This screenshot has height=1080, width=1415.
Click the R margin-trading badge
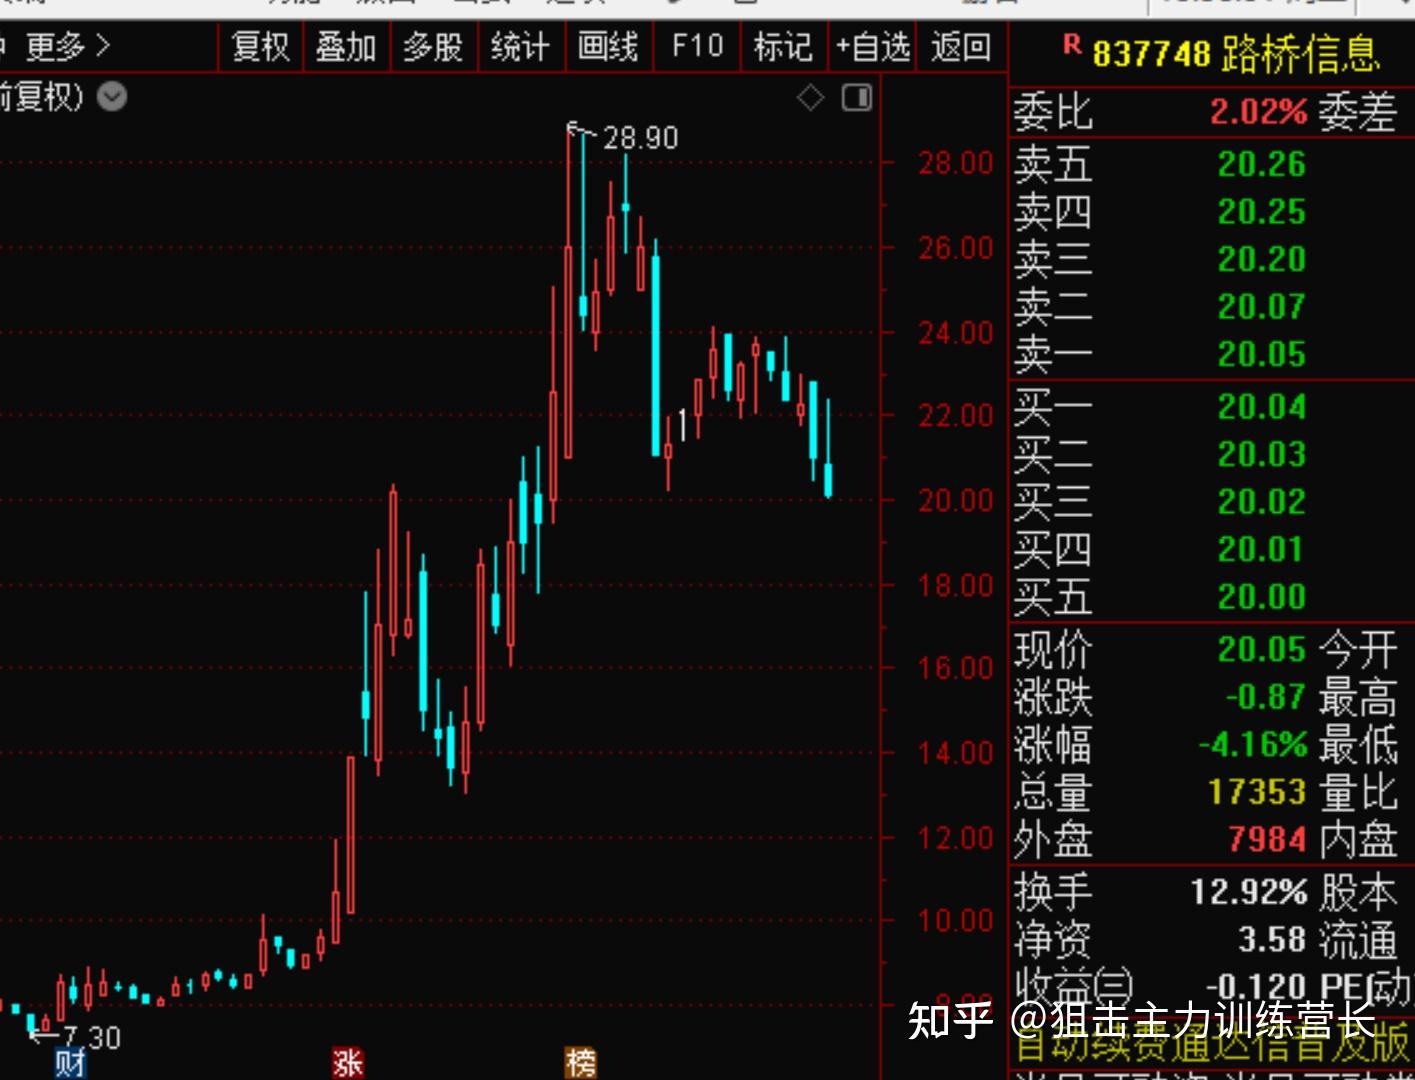1071,44
